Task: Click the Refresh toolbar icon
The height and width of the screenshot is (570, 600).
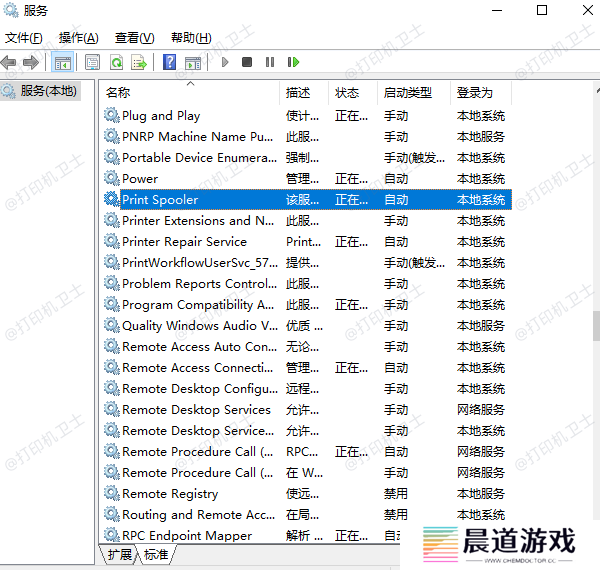Action: tap(116, 62)
